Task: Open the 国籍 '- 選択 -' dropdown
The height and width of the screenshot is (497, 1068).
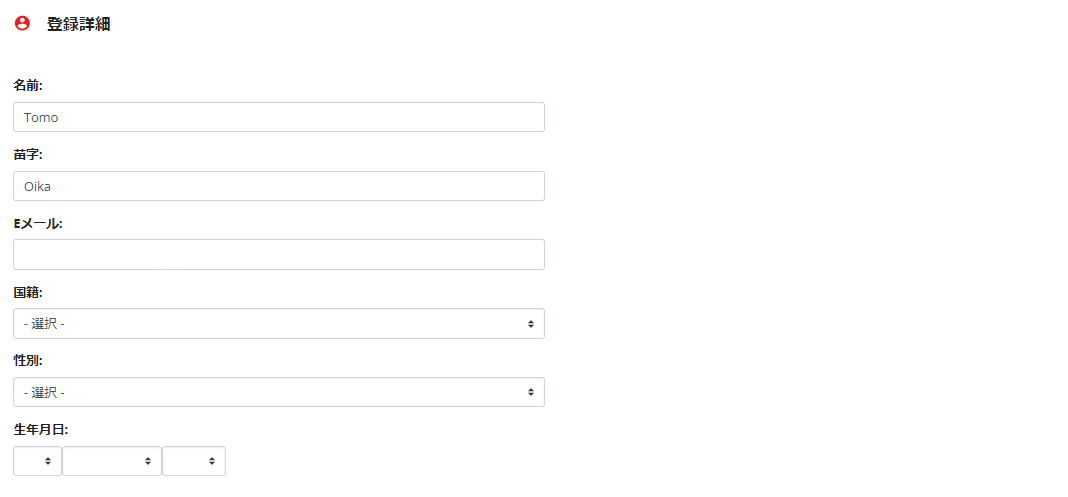Action: (279, 323)
